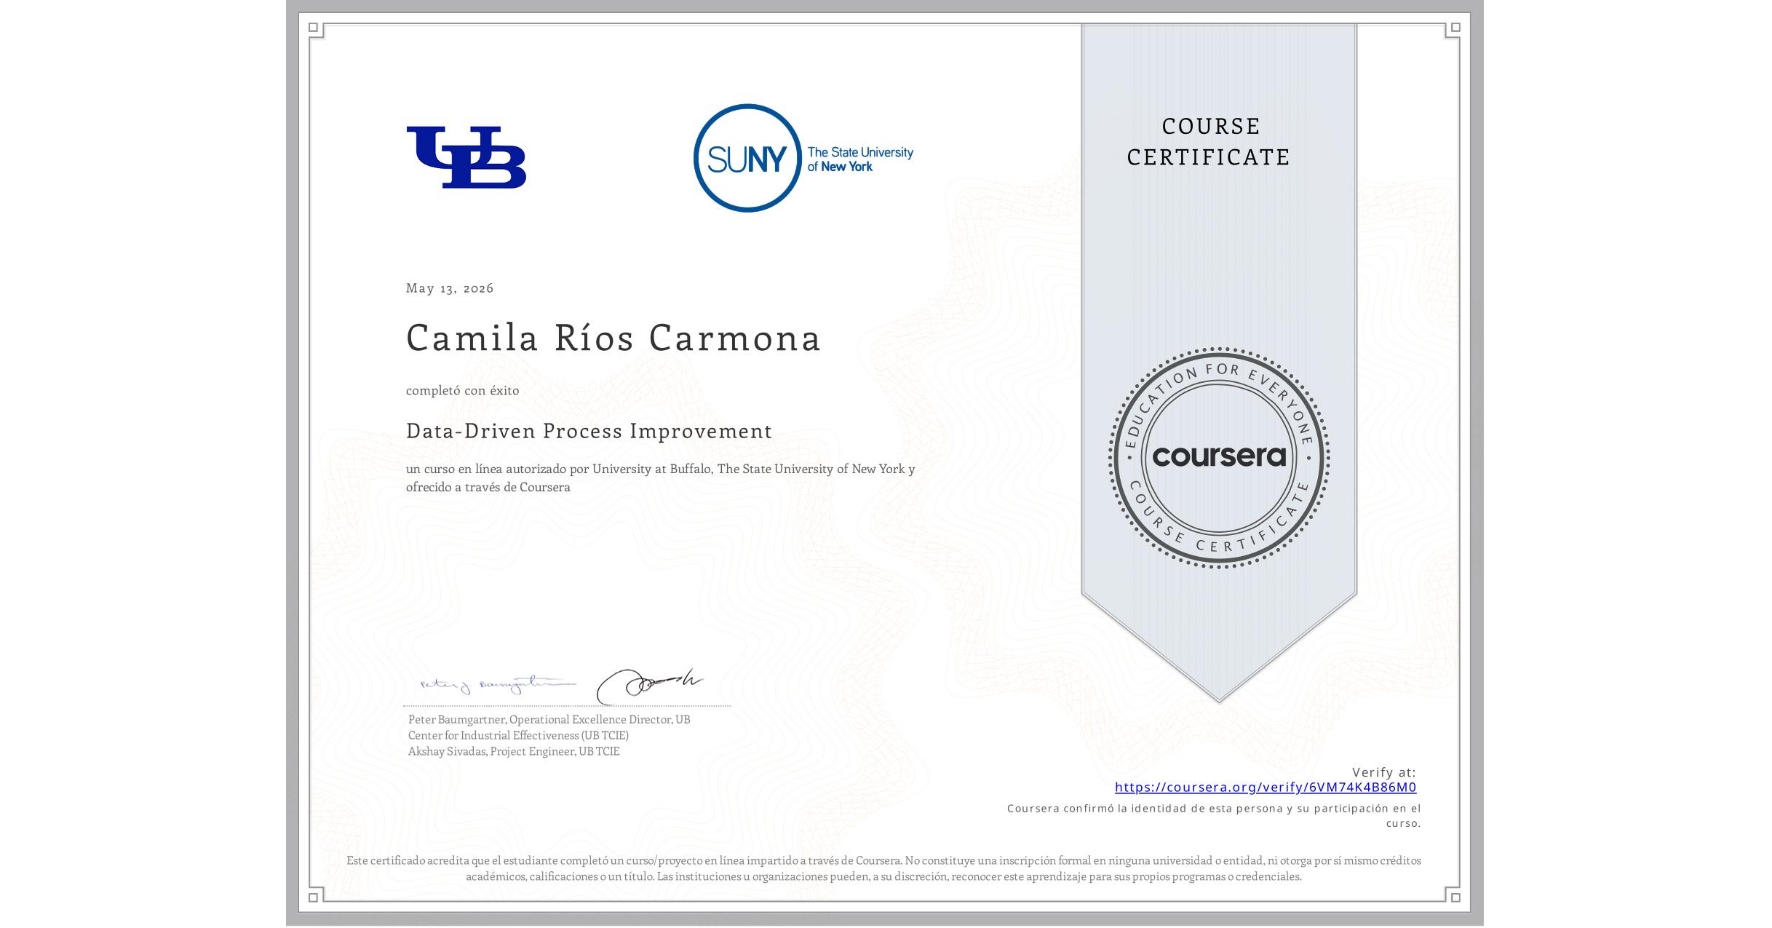Click Peter Baumgartner's signature
1772x928 pixels.
pos(497,685)
